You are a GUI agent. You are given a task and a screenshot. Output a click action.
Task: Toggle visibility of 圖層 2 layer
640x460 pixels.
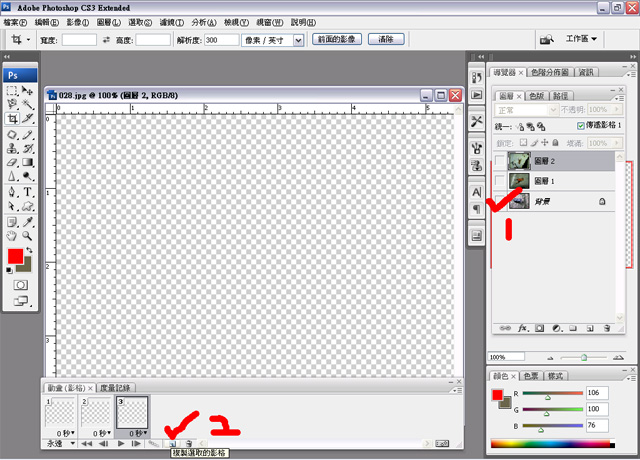tap(500, 161)
